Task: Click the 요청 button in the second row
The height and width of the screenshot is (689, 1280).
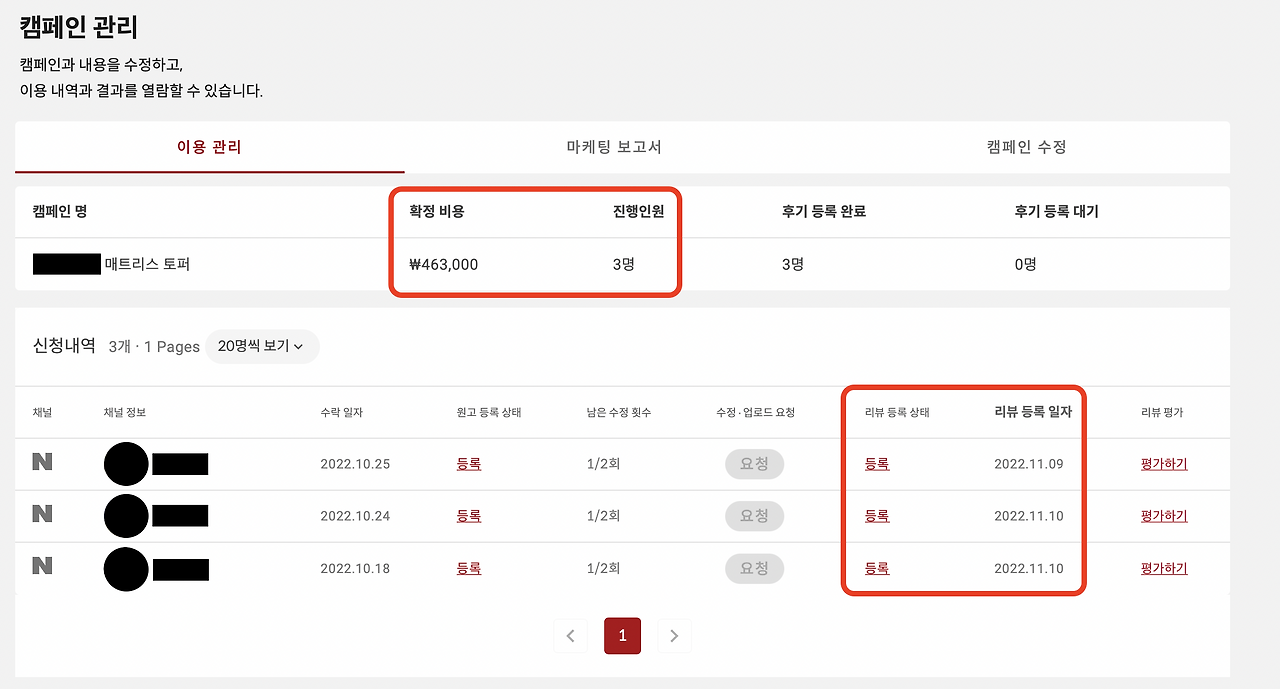Action: point(754,516)
